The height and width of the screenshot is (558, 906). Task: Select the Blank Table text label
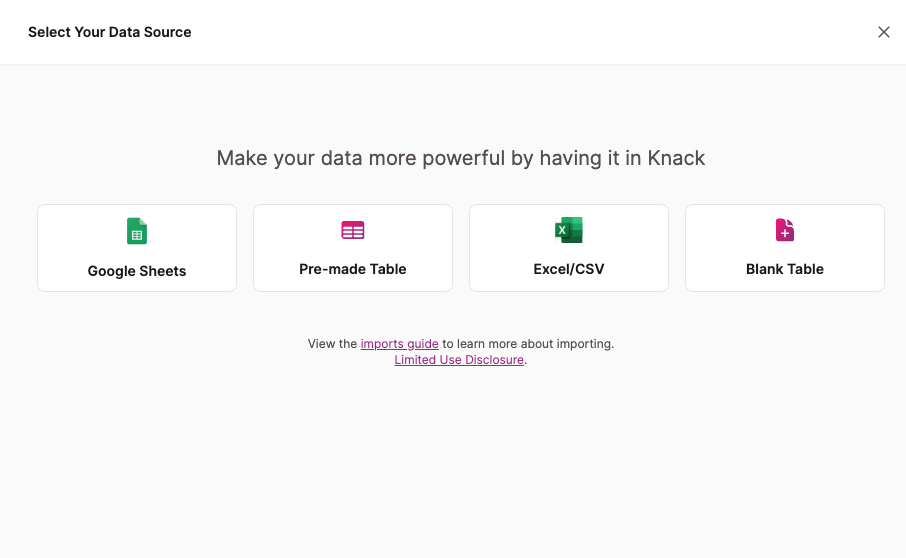785,269
